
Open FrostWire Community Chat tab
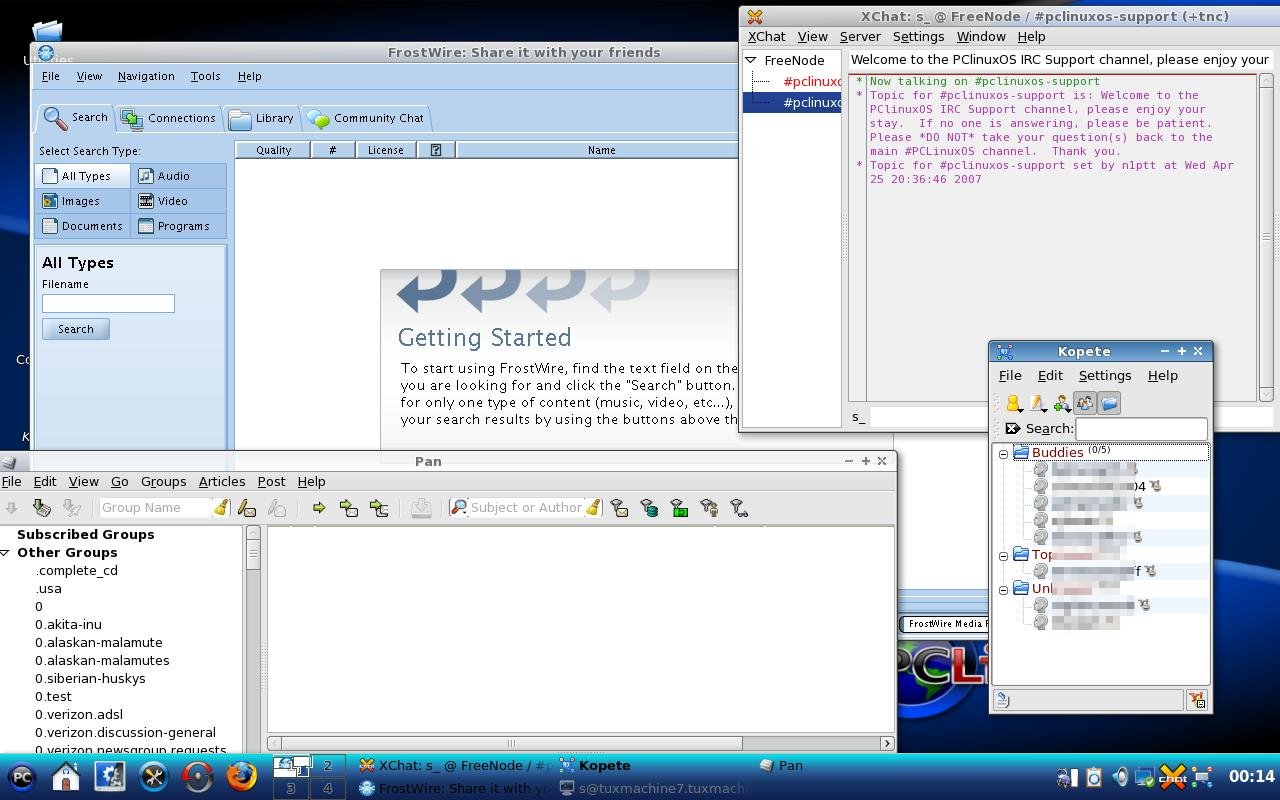click(366, 118)
